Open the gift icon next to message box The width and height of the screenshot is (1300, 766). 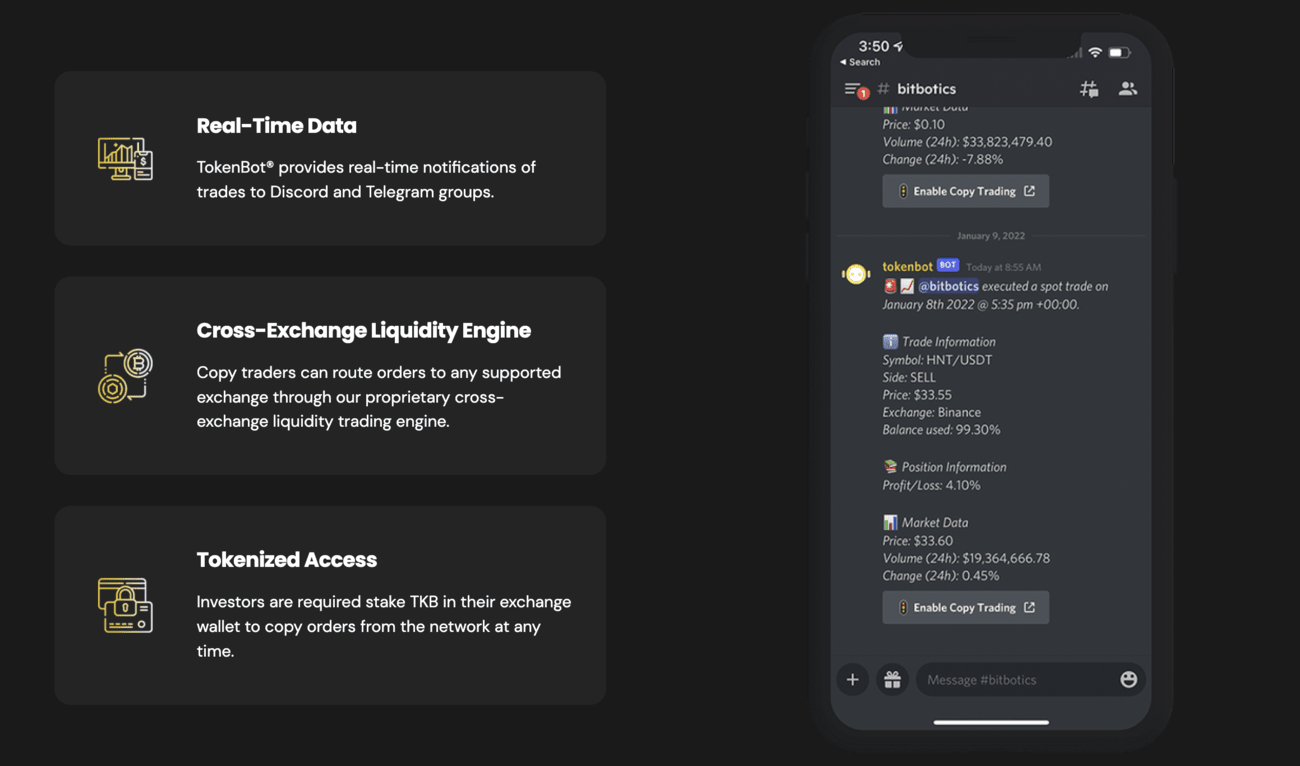(892, 680)
